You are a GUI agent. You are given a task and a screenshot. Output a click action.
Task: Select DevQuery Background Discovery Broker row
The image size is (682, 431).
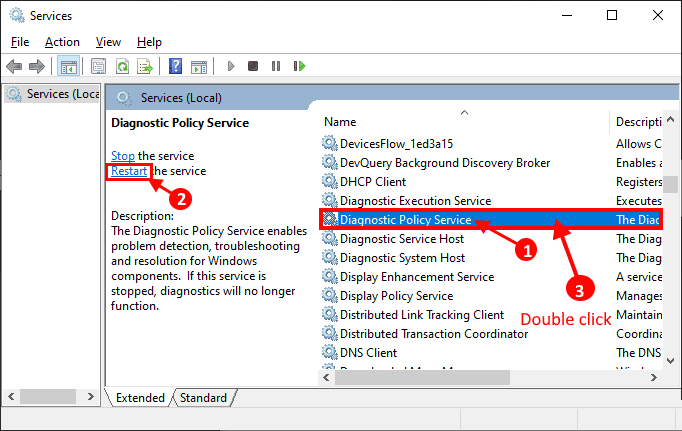tap(491, 163)
